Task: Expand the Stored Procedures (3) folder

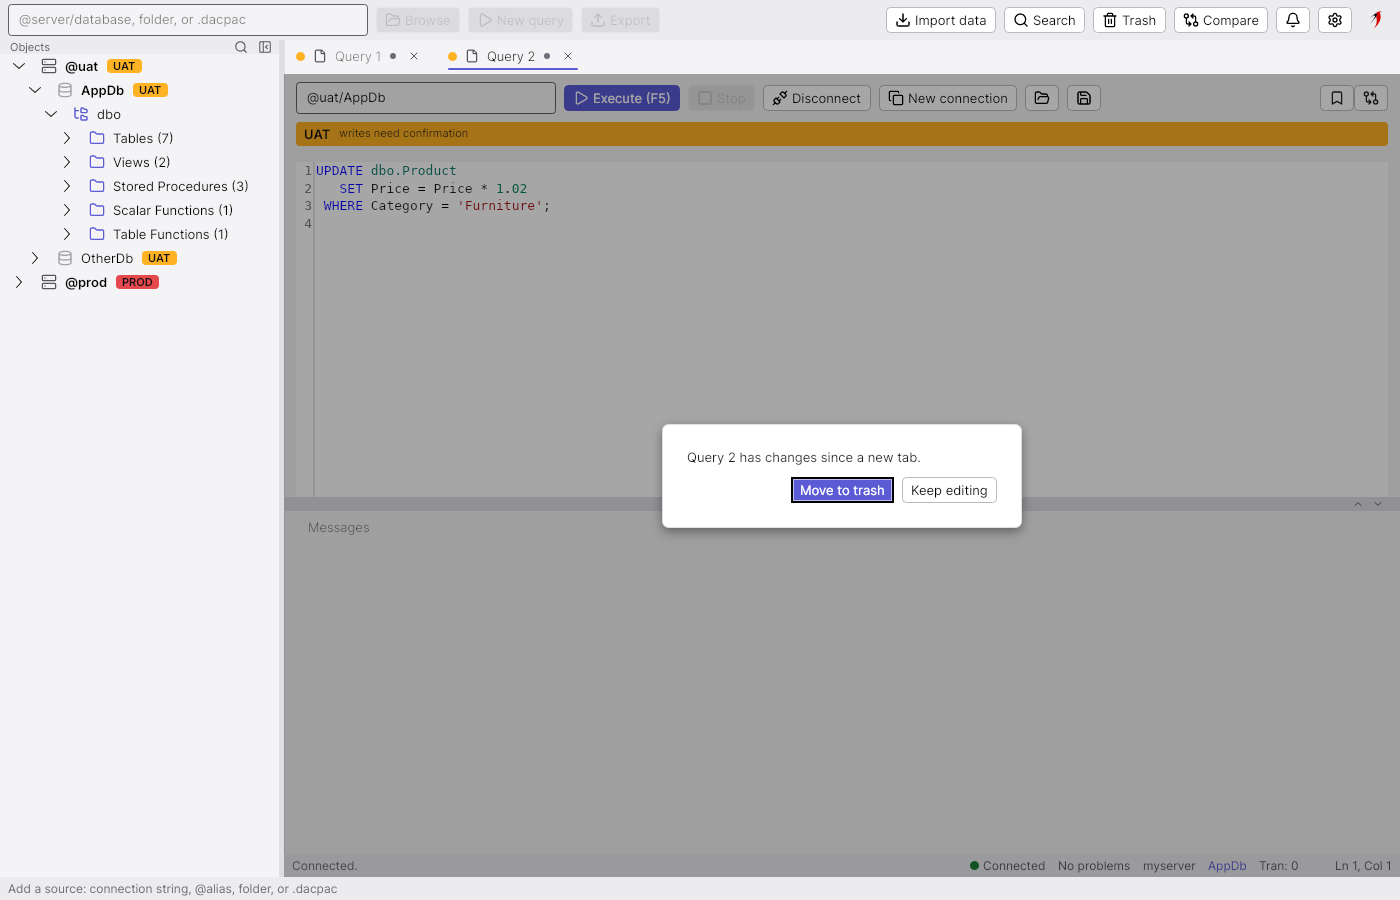Action: point(67,186)
